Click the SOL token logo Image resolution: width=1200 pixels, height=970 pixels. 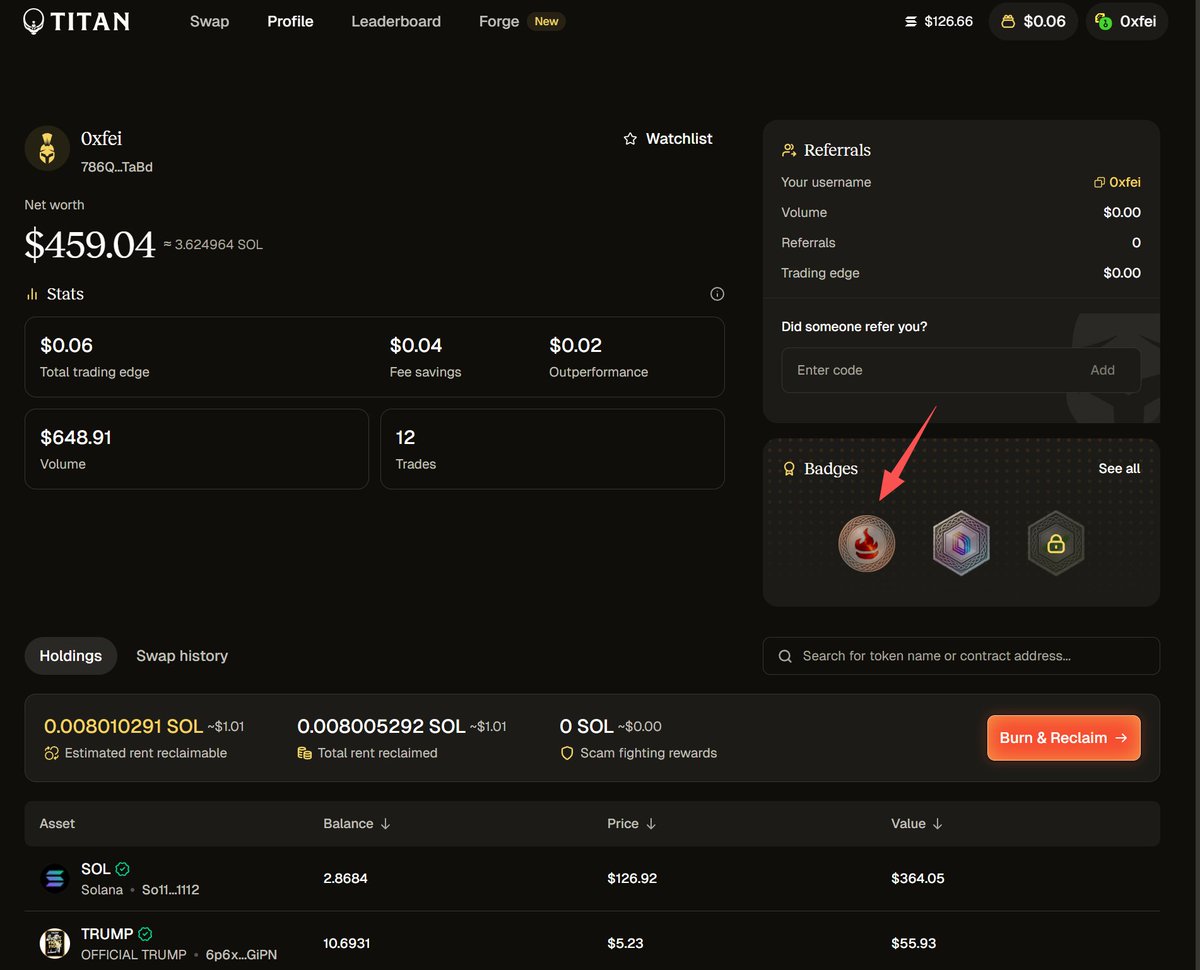point(54,879)
